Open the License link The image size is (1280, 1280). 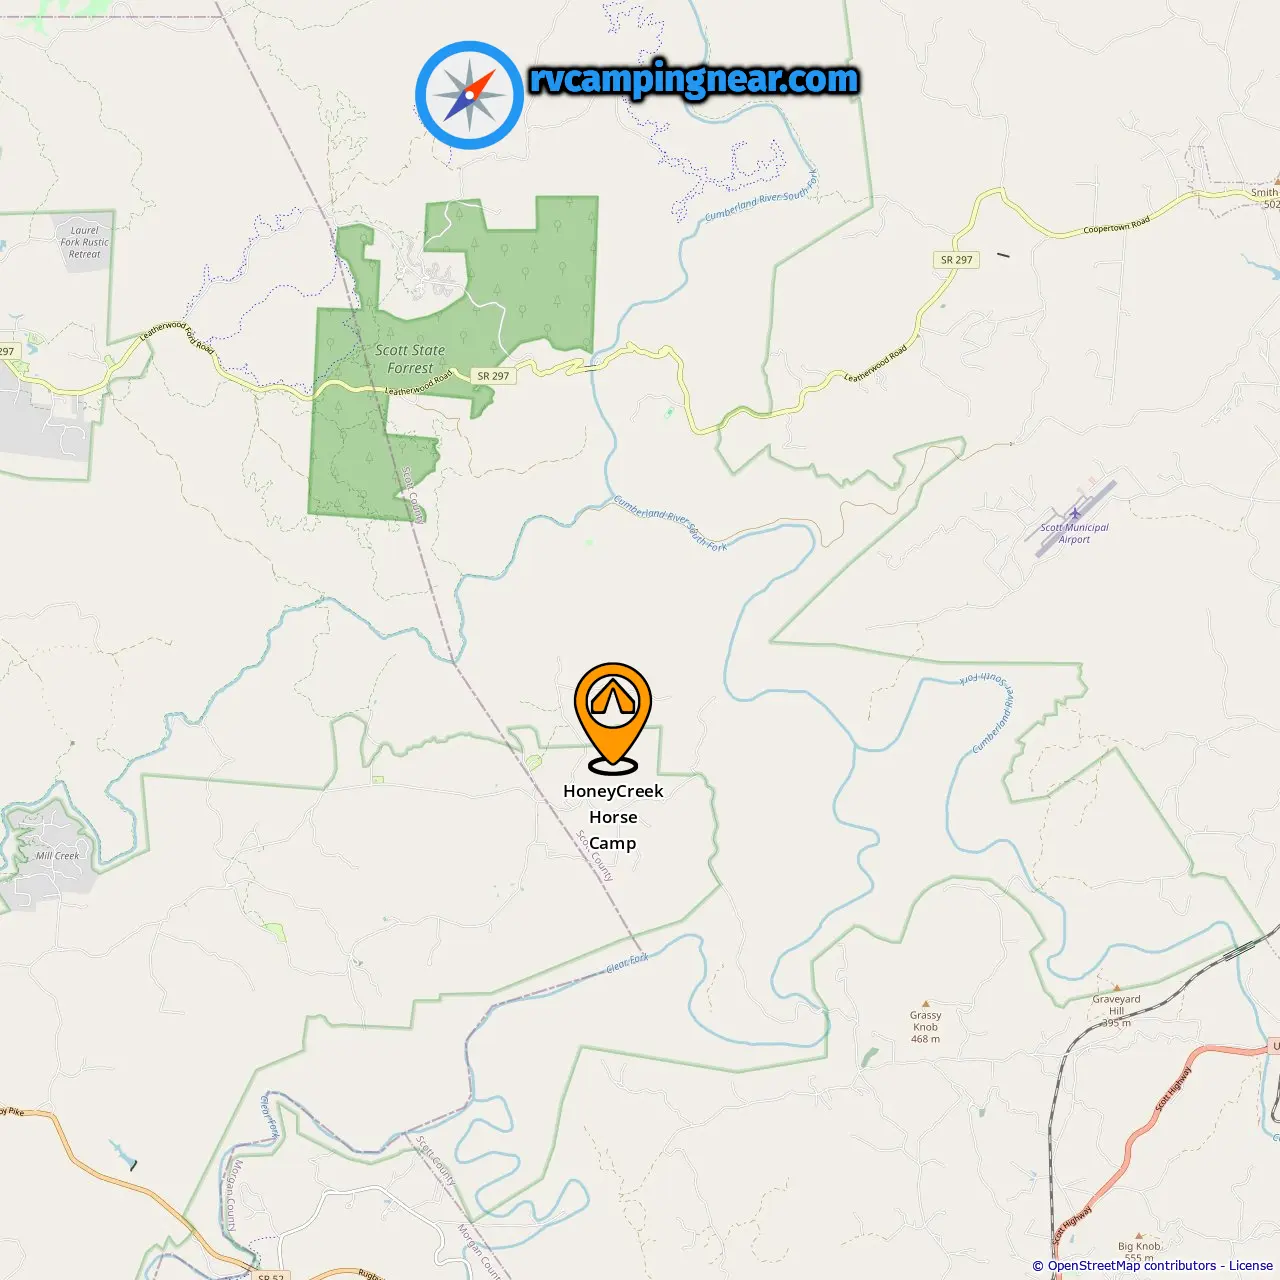(x=1251, y=1266)
